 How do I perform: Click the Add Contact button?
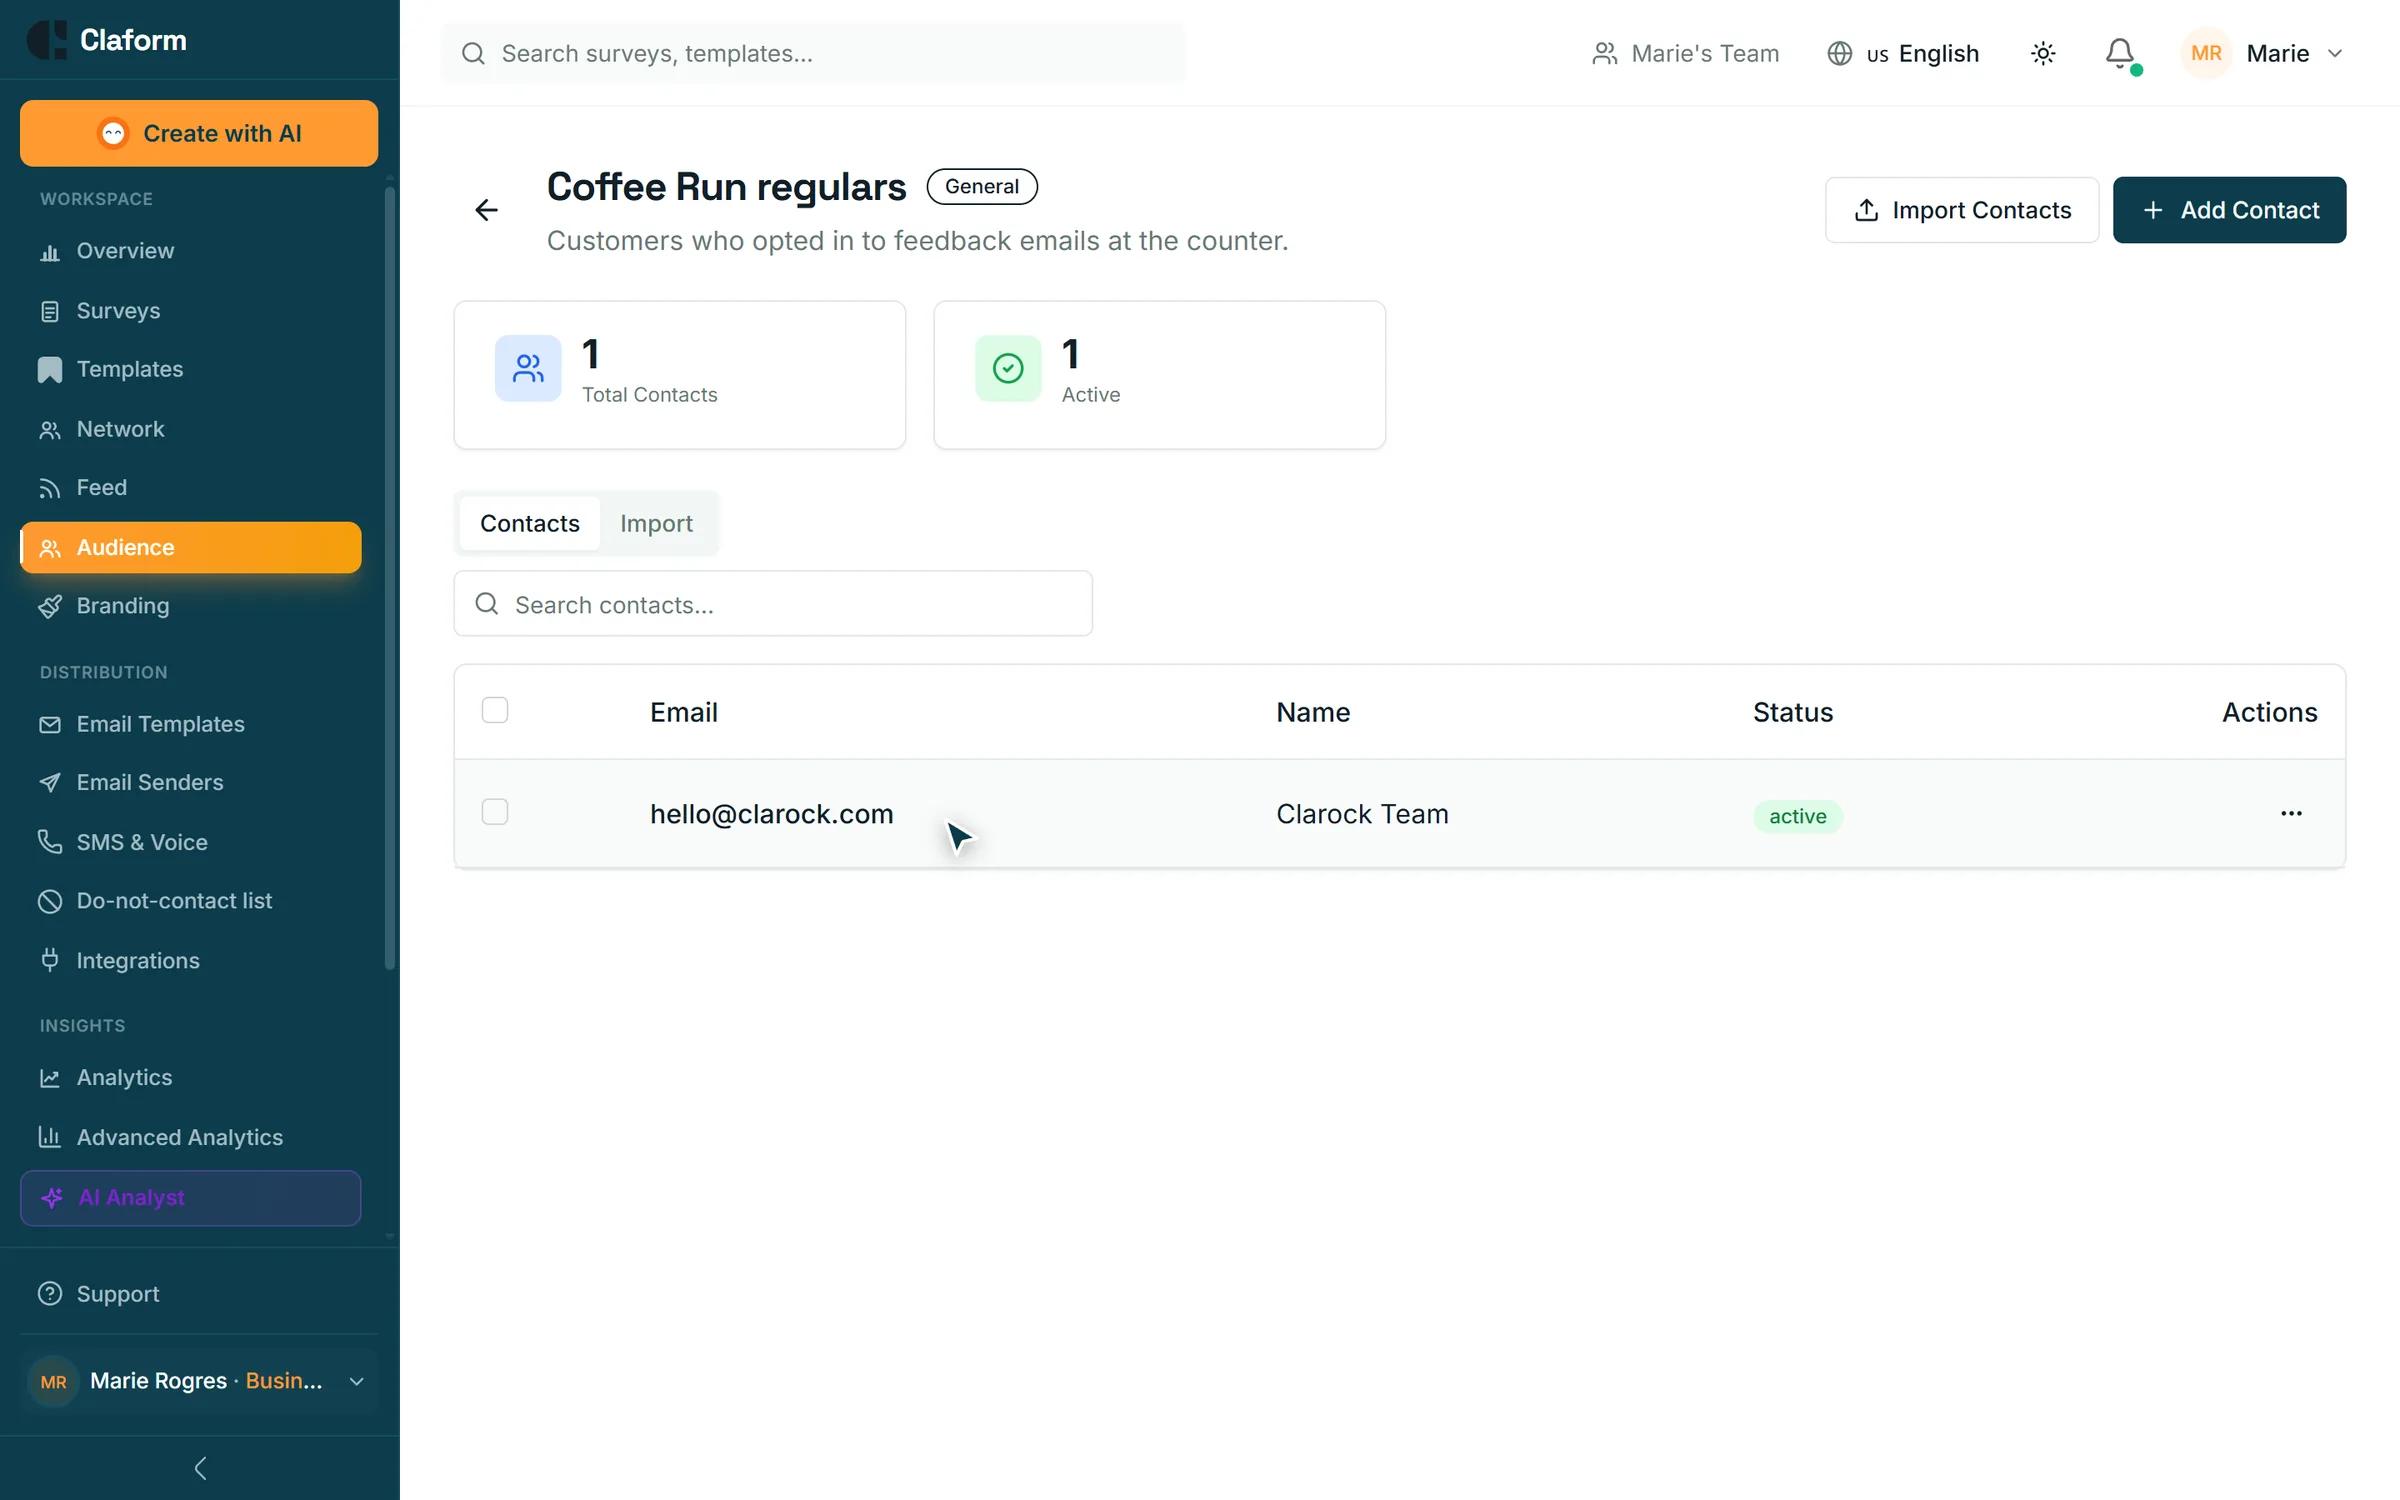[x=2229, y=210]
